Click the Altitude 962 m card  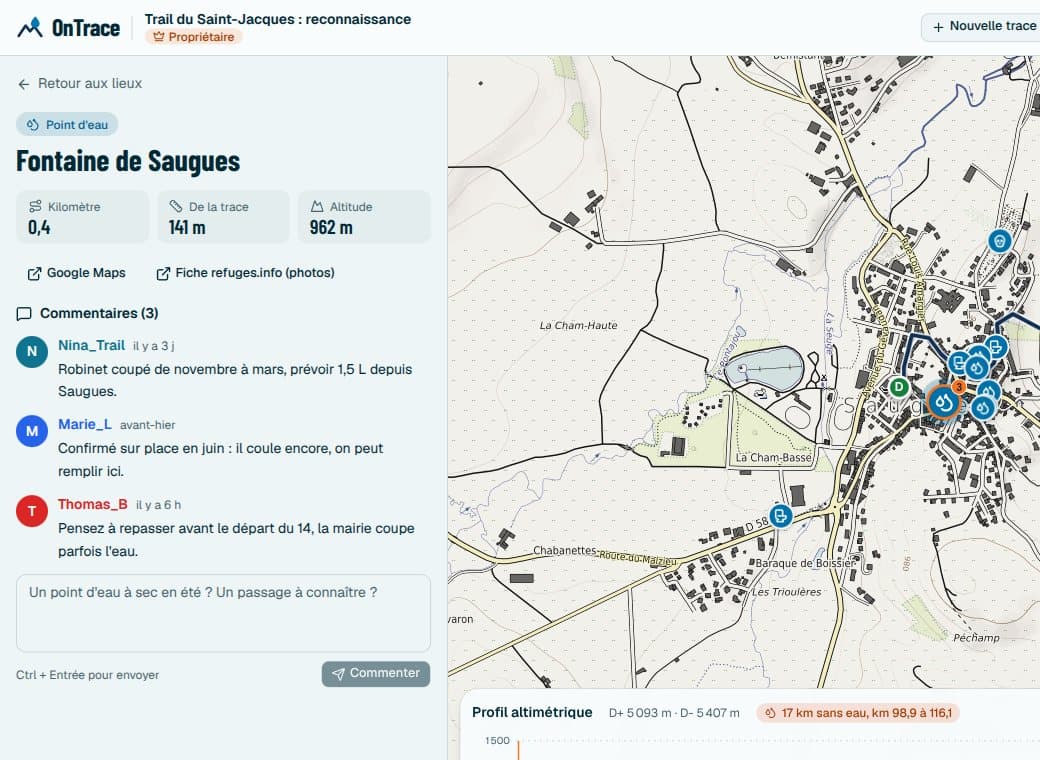tap(364, 217)
